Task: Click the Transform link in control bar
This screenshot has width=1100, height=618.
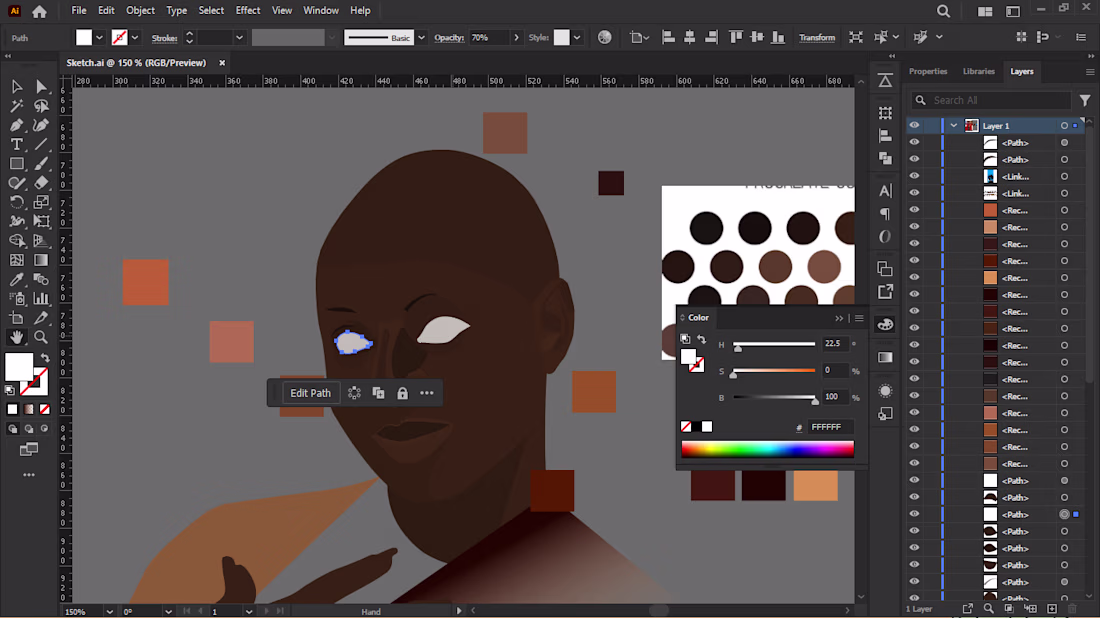Action: [x=817, y=38]
